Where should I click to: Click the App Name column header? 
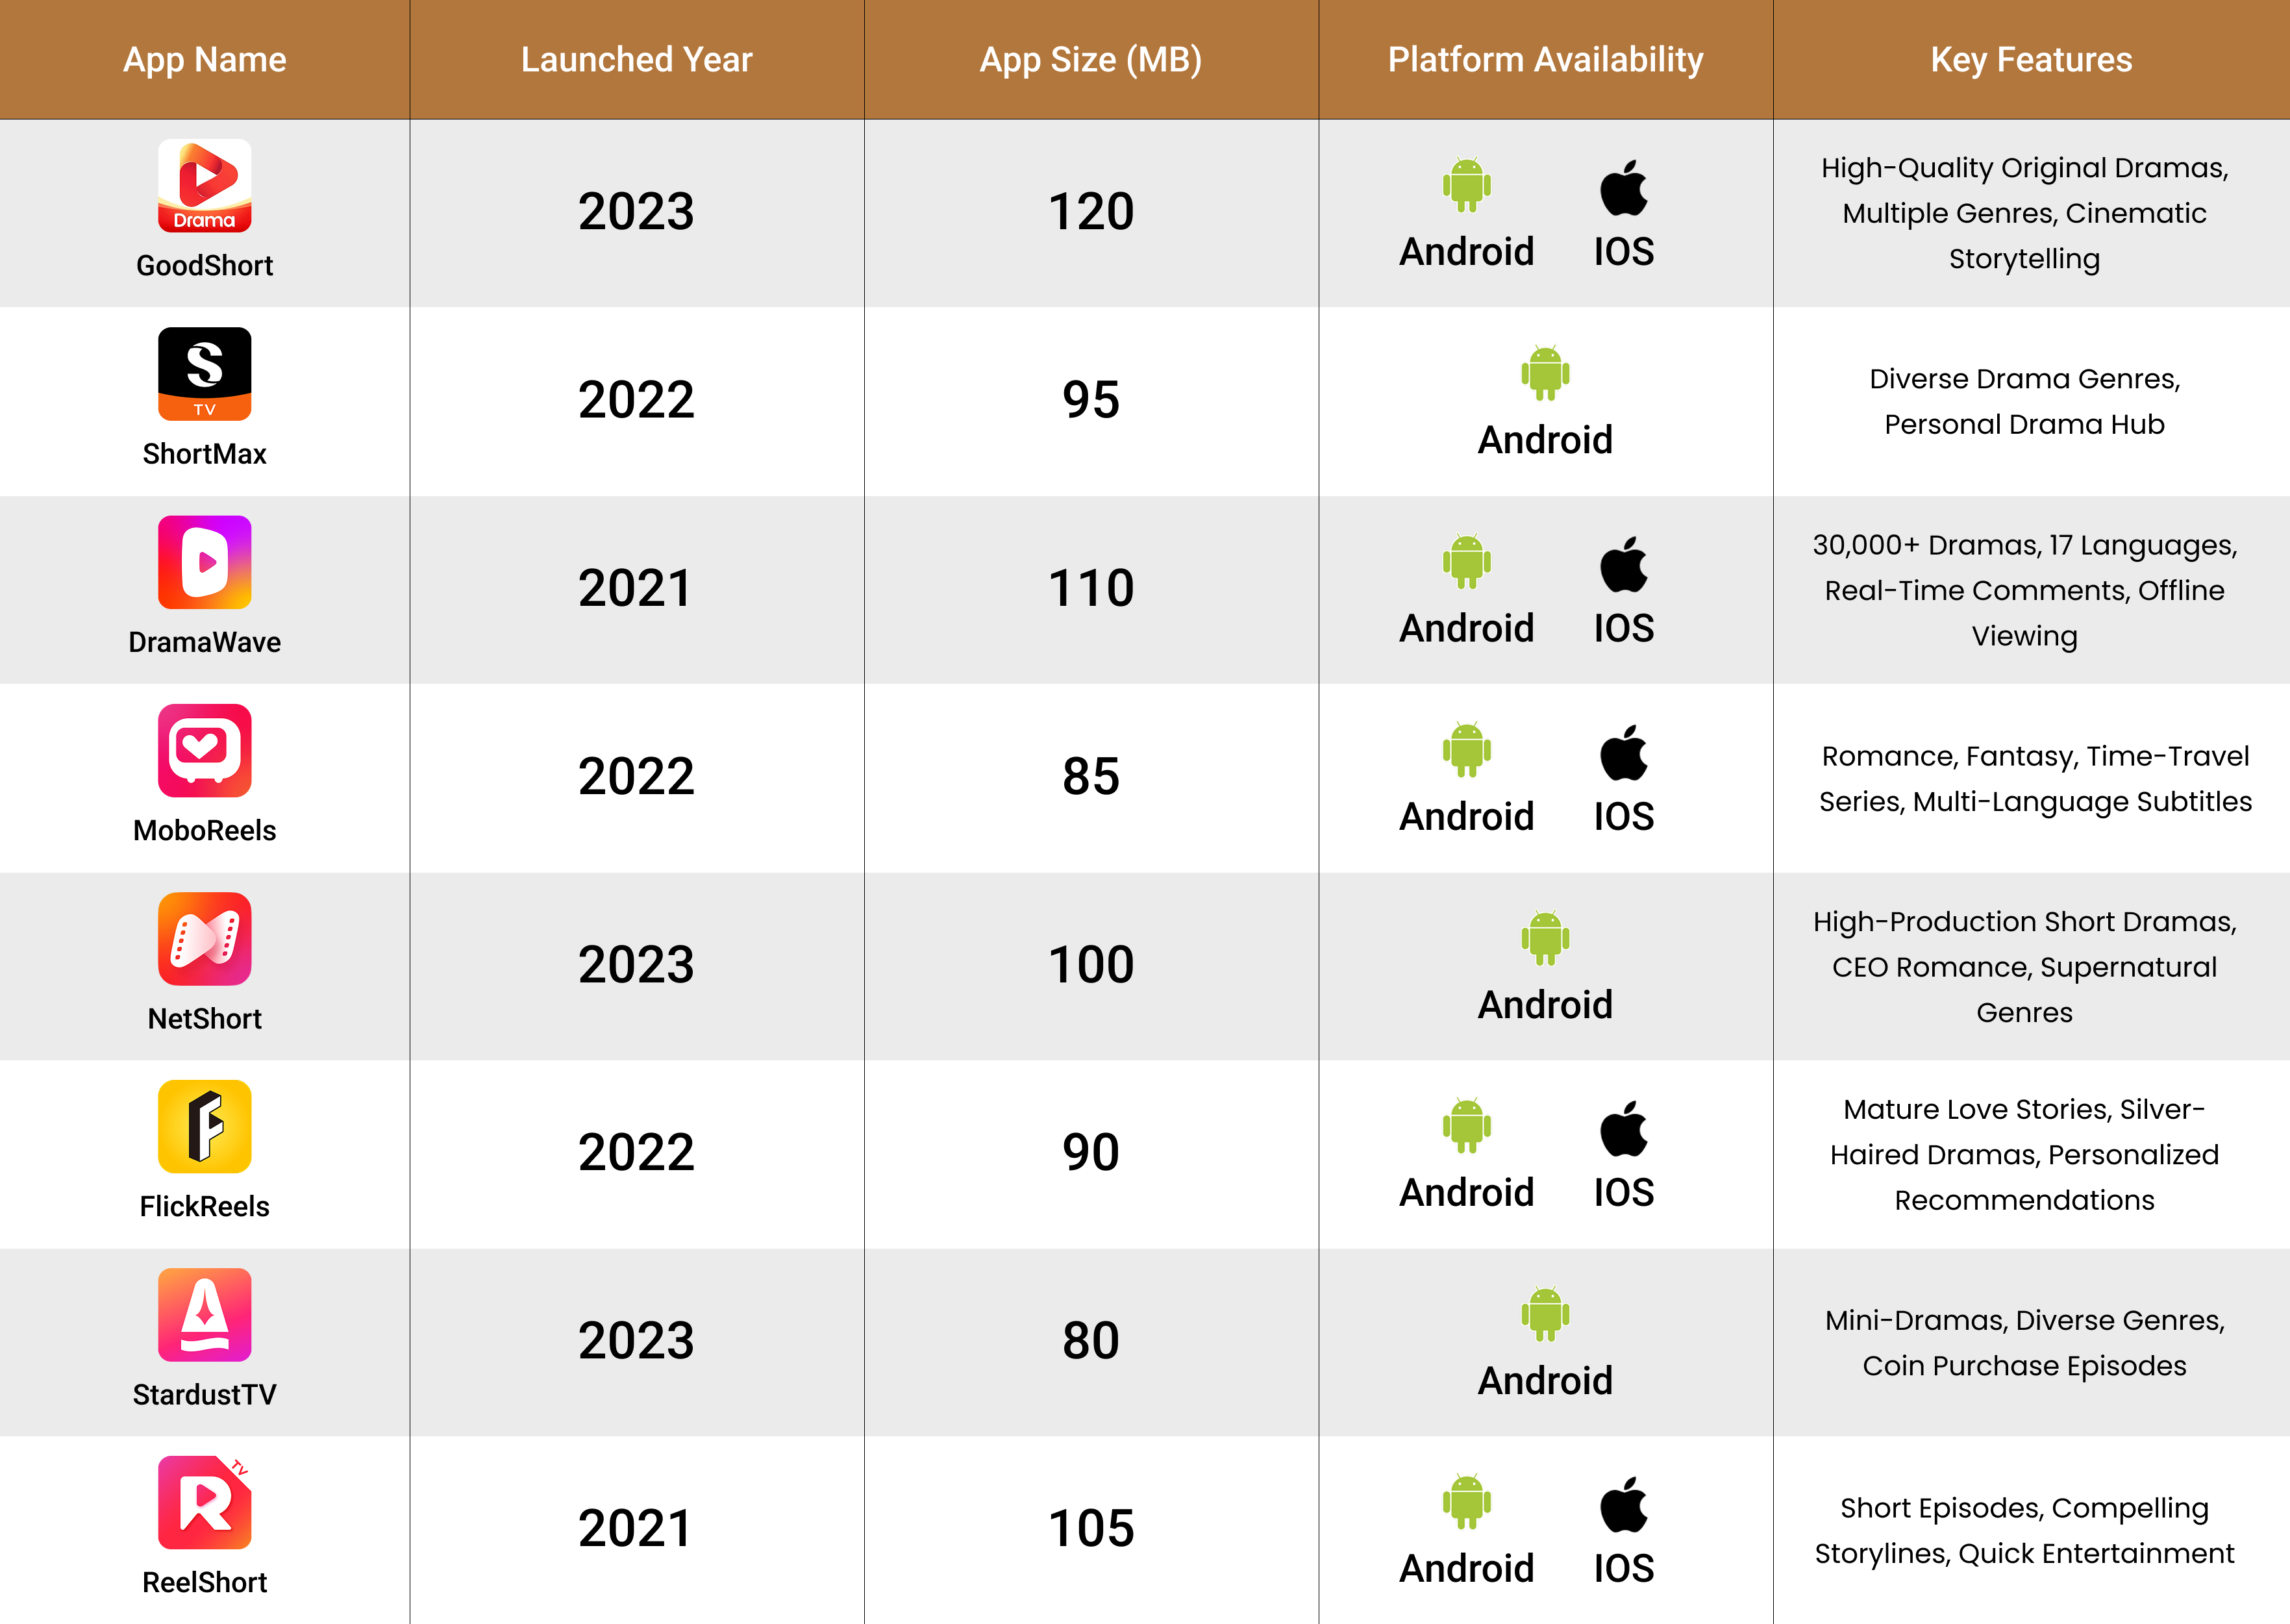click(204, 60)
